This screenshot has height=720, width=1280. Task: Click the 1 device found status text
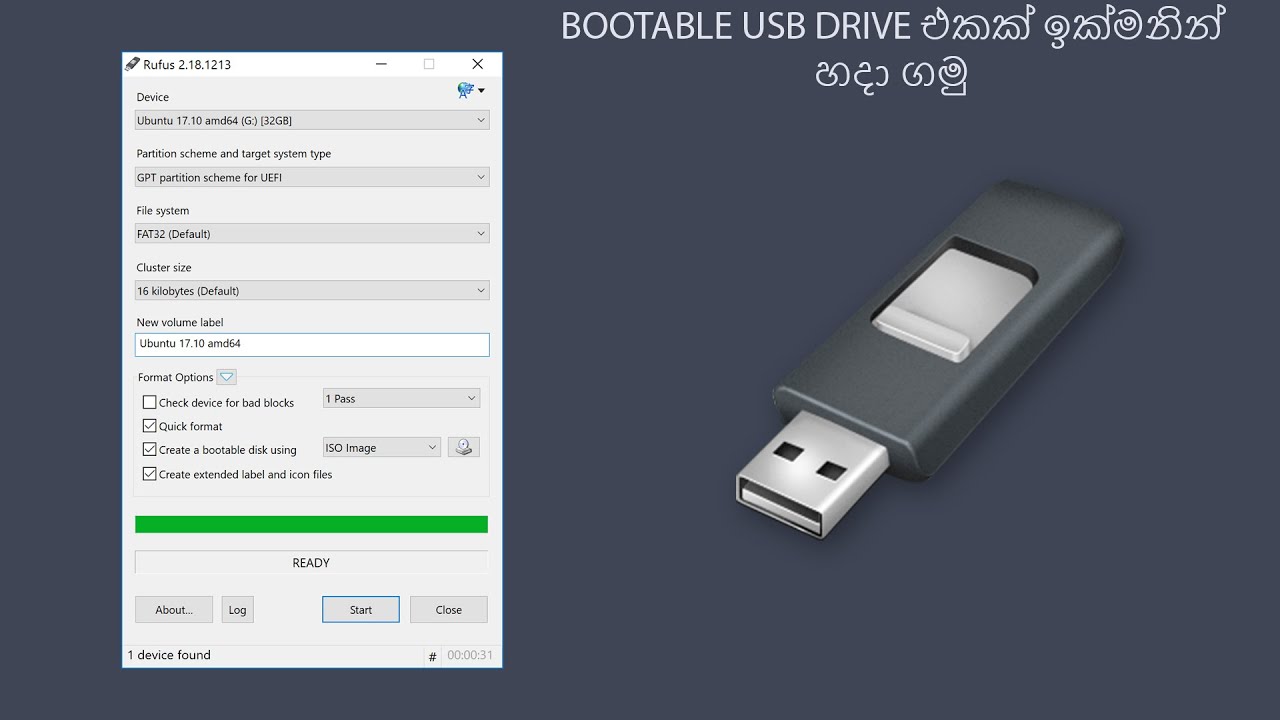pos(169,655)
